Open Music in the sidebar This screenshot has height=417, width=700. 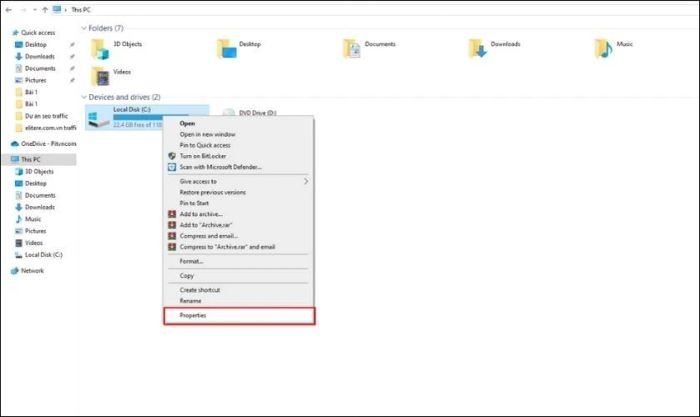[x=33, y=219]
